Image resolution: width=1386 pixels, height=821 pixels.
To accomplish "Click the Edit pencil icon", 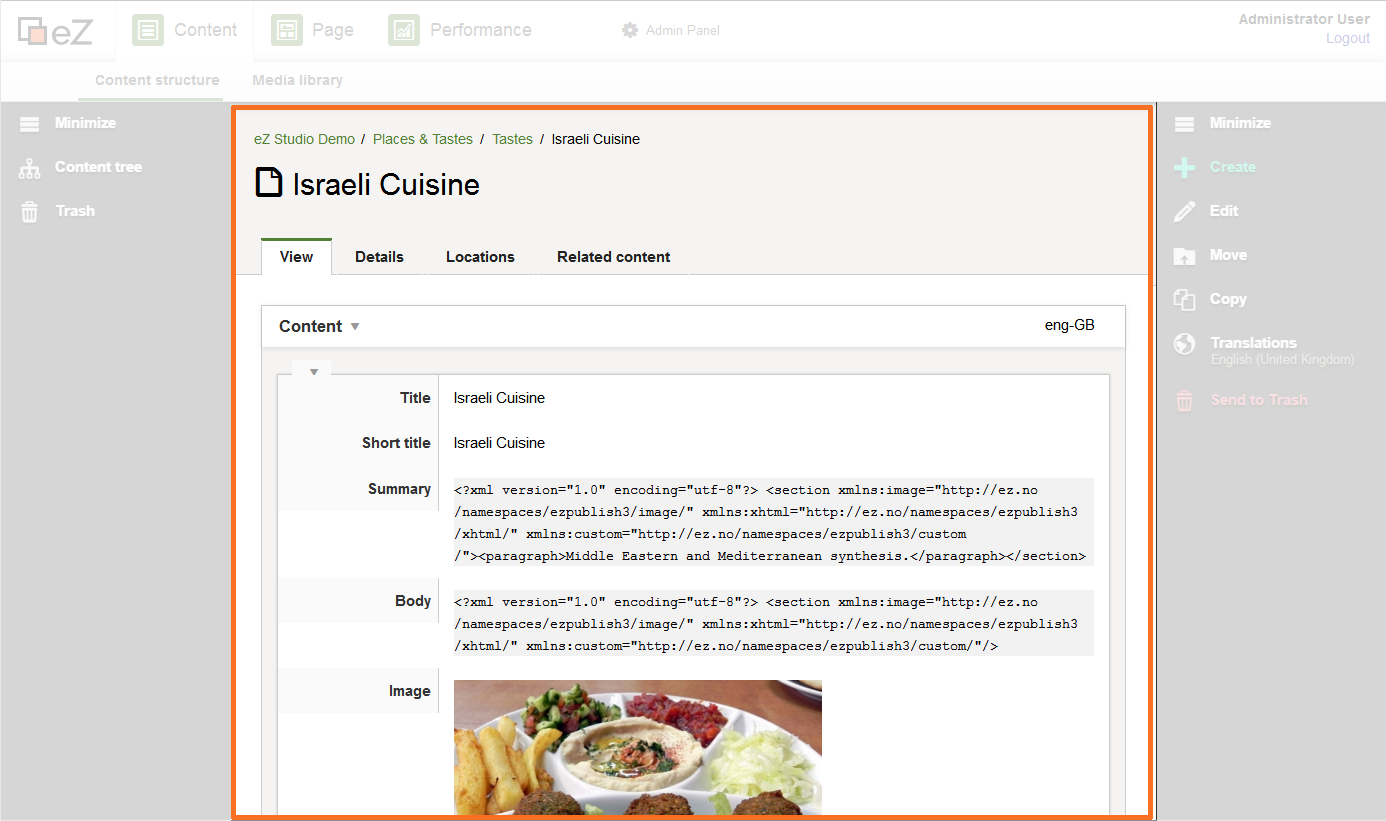I will click(1184, 211).
